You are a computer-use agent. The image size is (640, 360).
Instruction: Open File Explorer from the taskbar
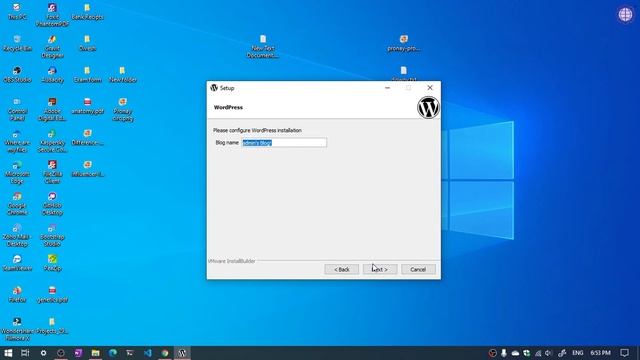click(x=96, y=353)
